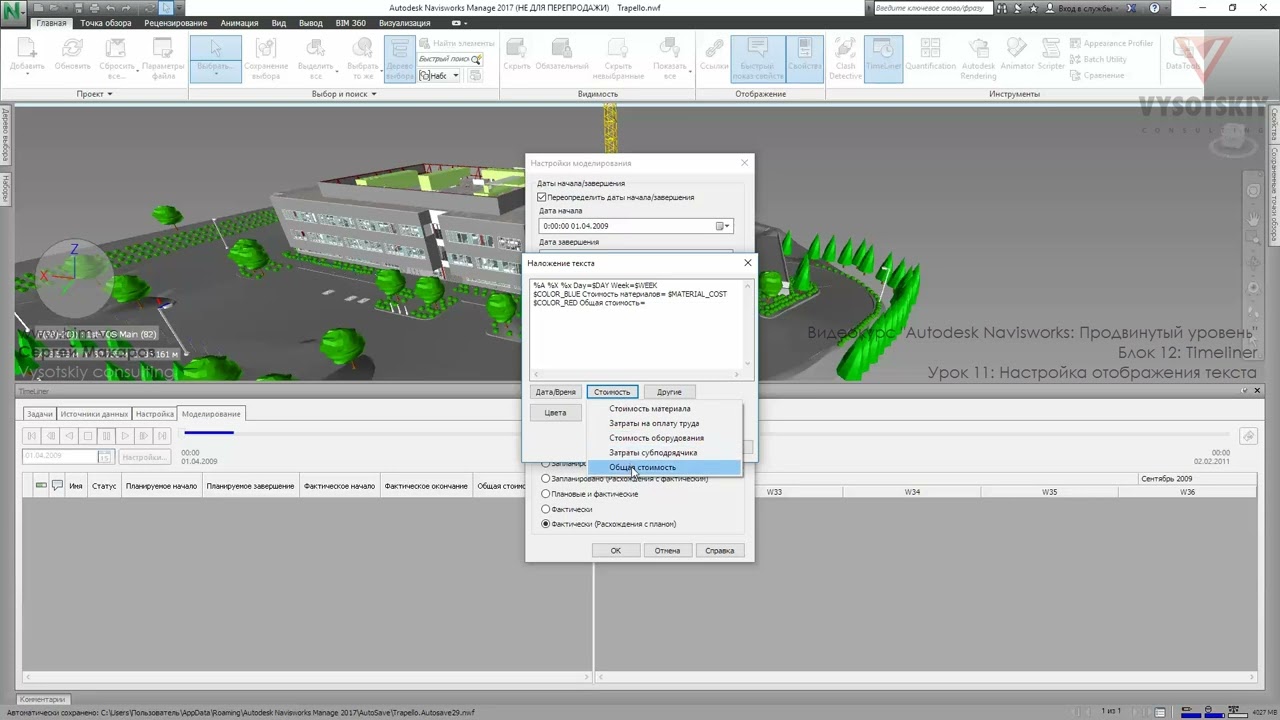Click the TimeLiner play forward button

pos(126,436)
